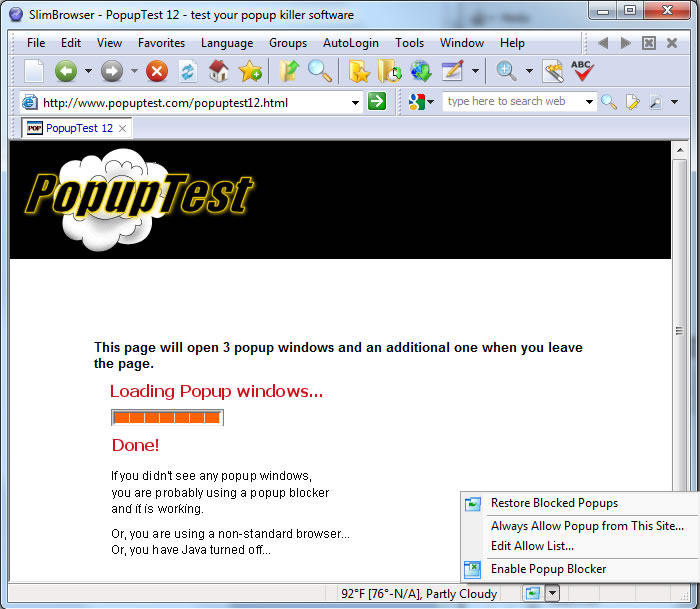Screen dimensions: 700x609
Task: Open the Language menu
Action: tap(227, 43)
